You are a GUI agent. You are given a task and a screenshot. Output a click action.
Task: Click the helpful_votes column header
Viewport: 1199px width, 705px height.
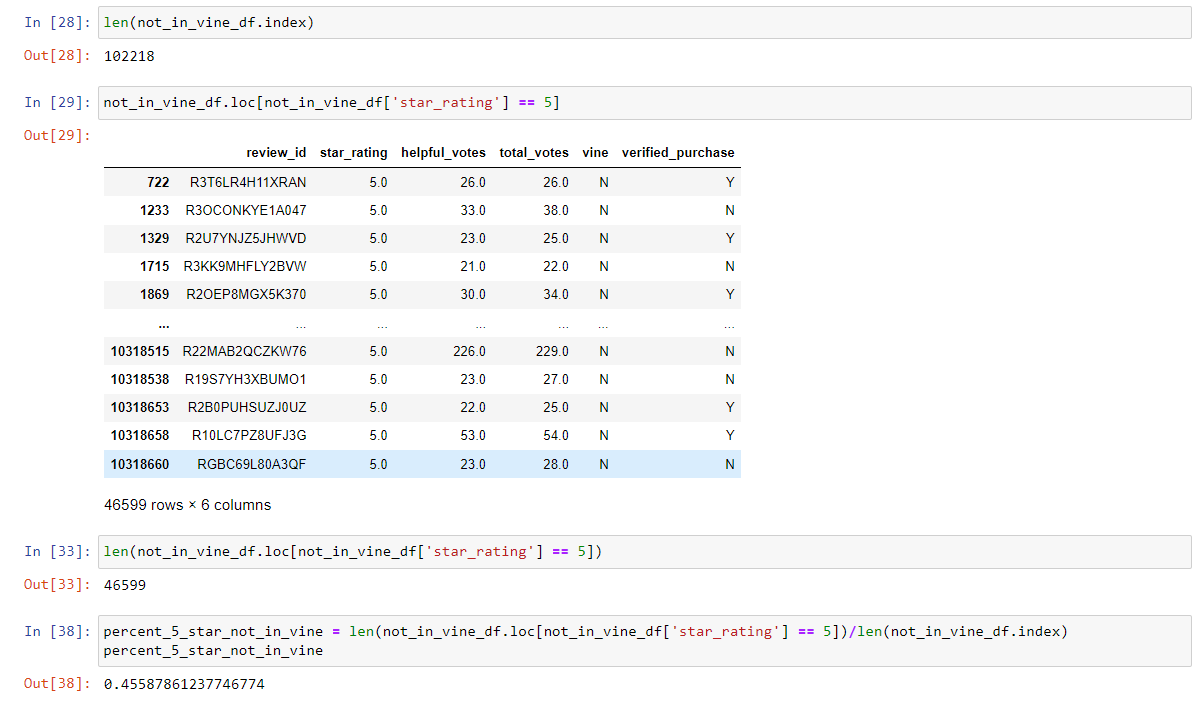(x=444, y=153)
